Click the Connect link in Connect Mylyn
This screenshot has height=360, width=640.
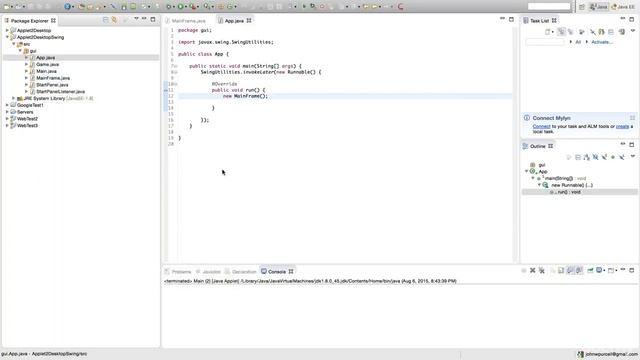point(541,127)
